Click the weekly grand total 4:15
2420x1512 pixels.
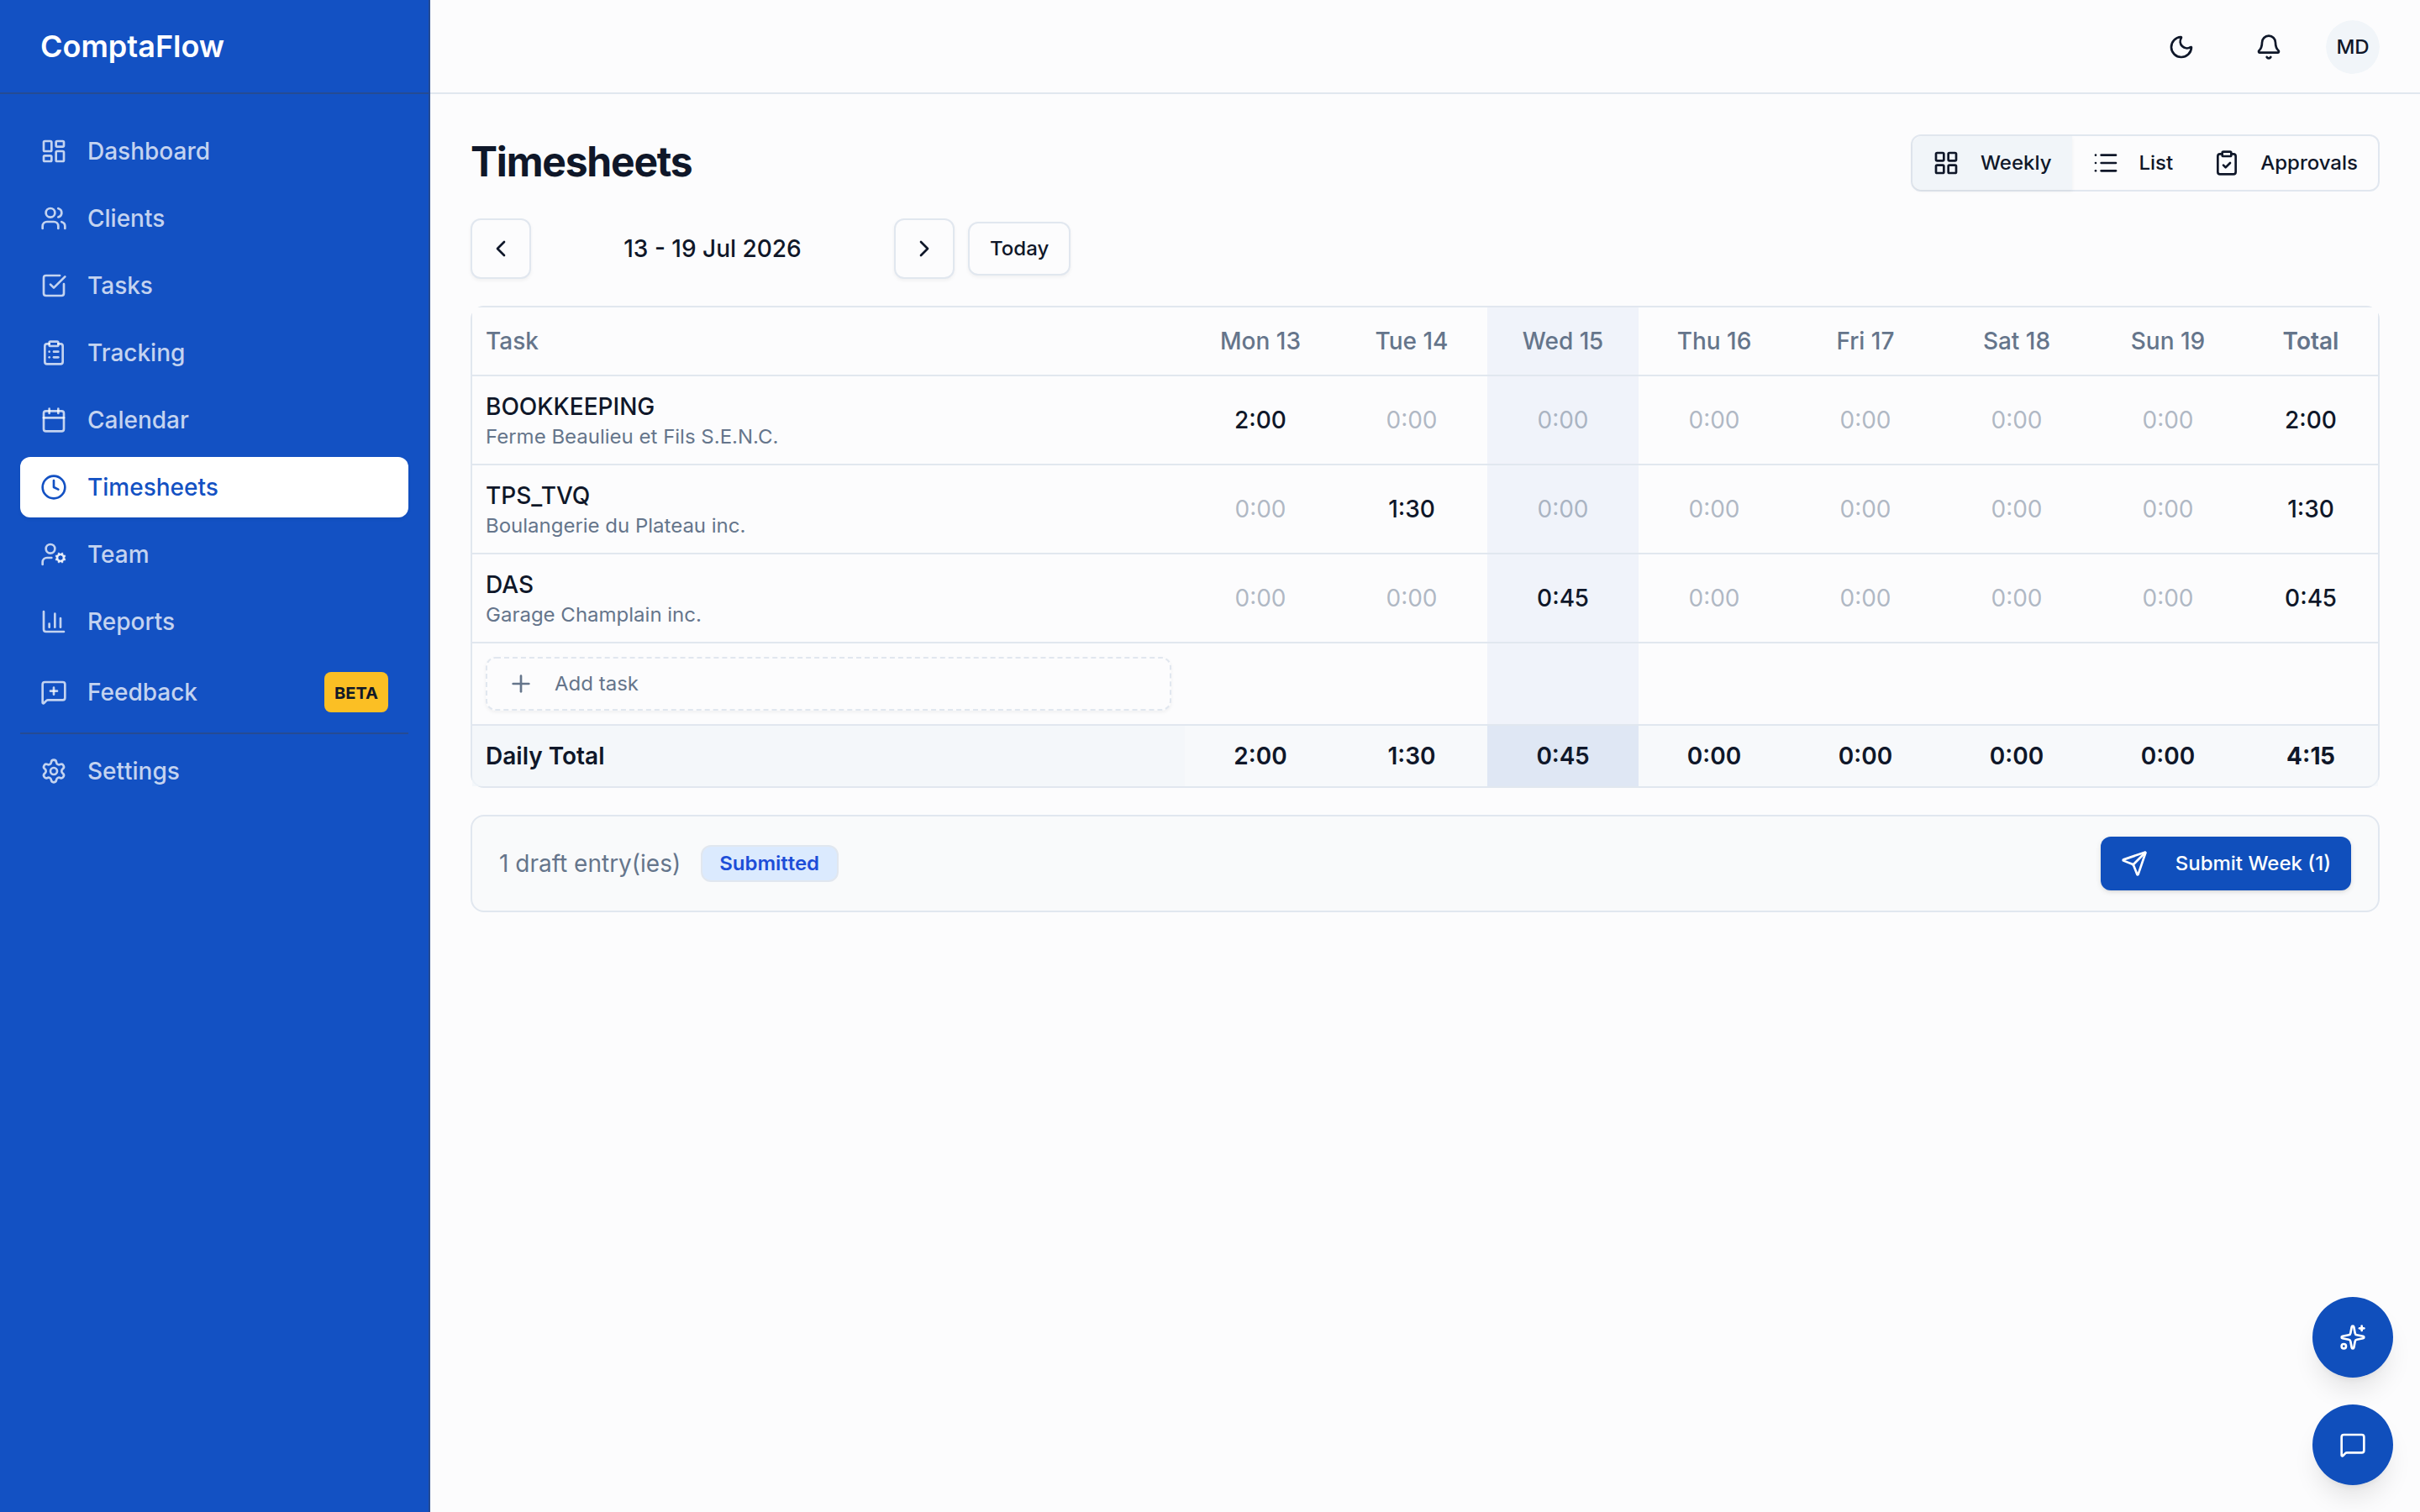coord(2310,756)
